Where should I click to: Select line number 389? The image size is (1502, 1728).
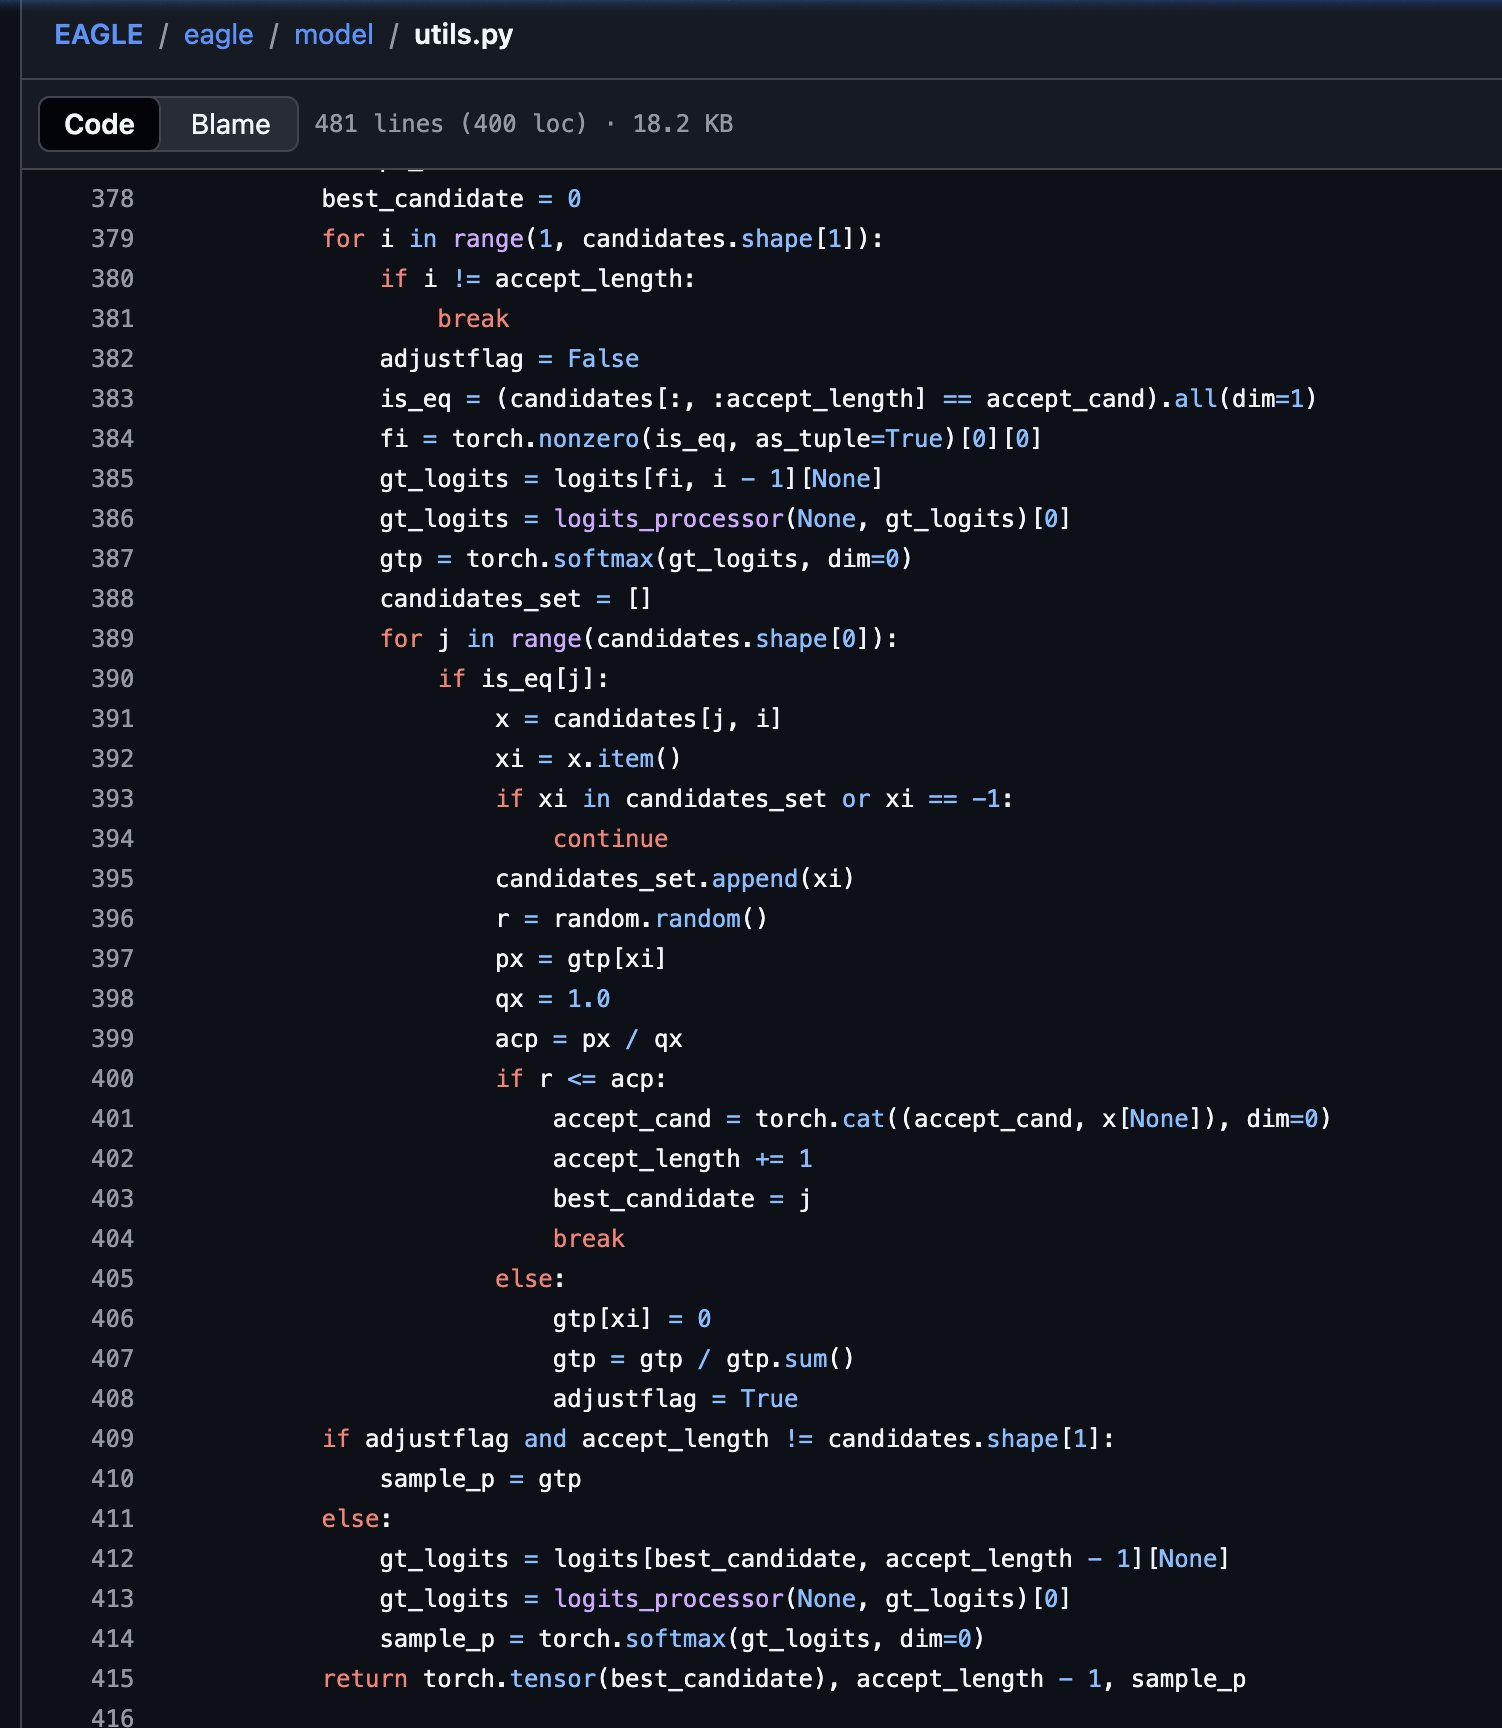pyautogui.click(x=112, y=639)
